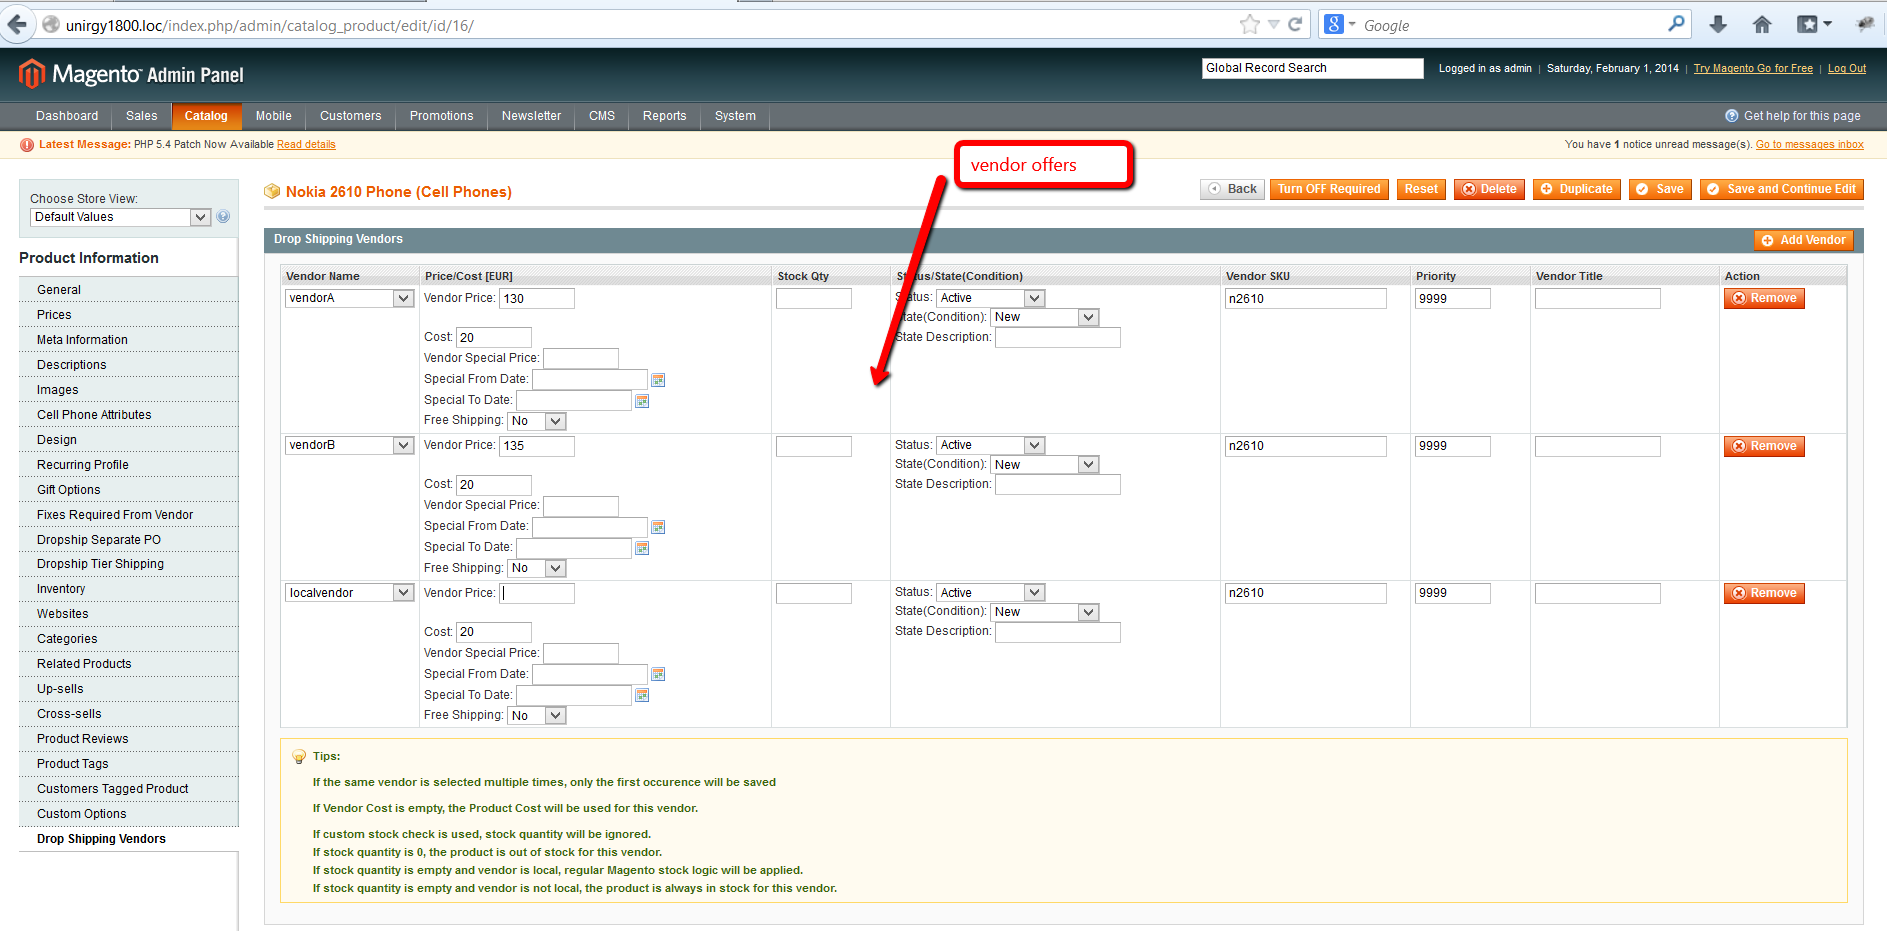Image resolution: width=1887 pixels, height=931 pixels.
Task: Click the Magento Admin Panel logo
Action: (x=131, y=74)
